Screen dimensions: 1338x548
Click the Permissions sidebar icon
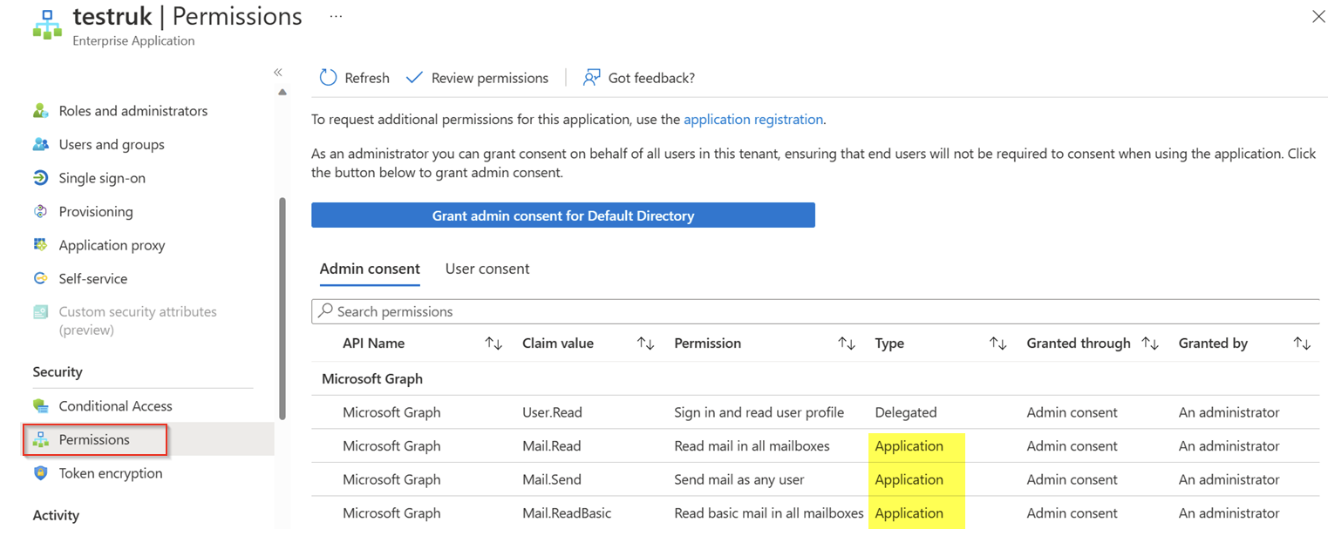[41, 440]
